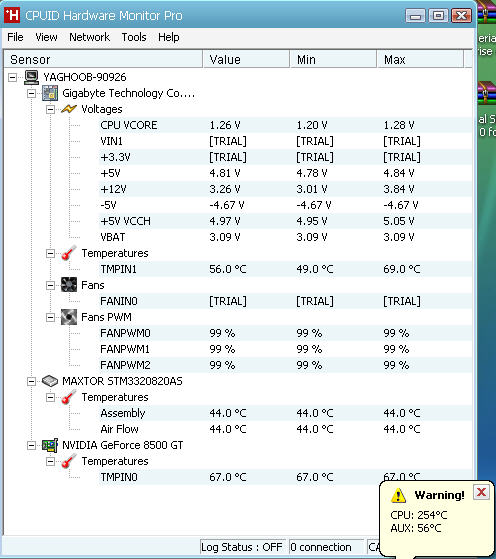
Task: Click the Min column header
Action: click(x=333, y=59)
